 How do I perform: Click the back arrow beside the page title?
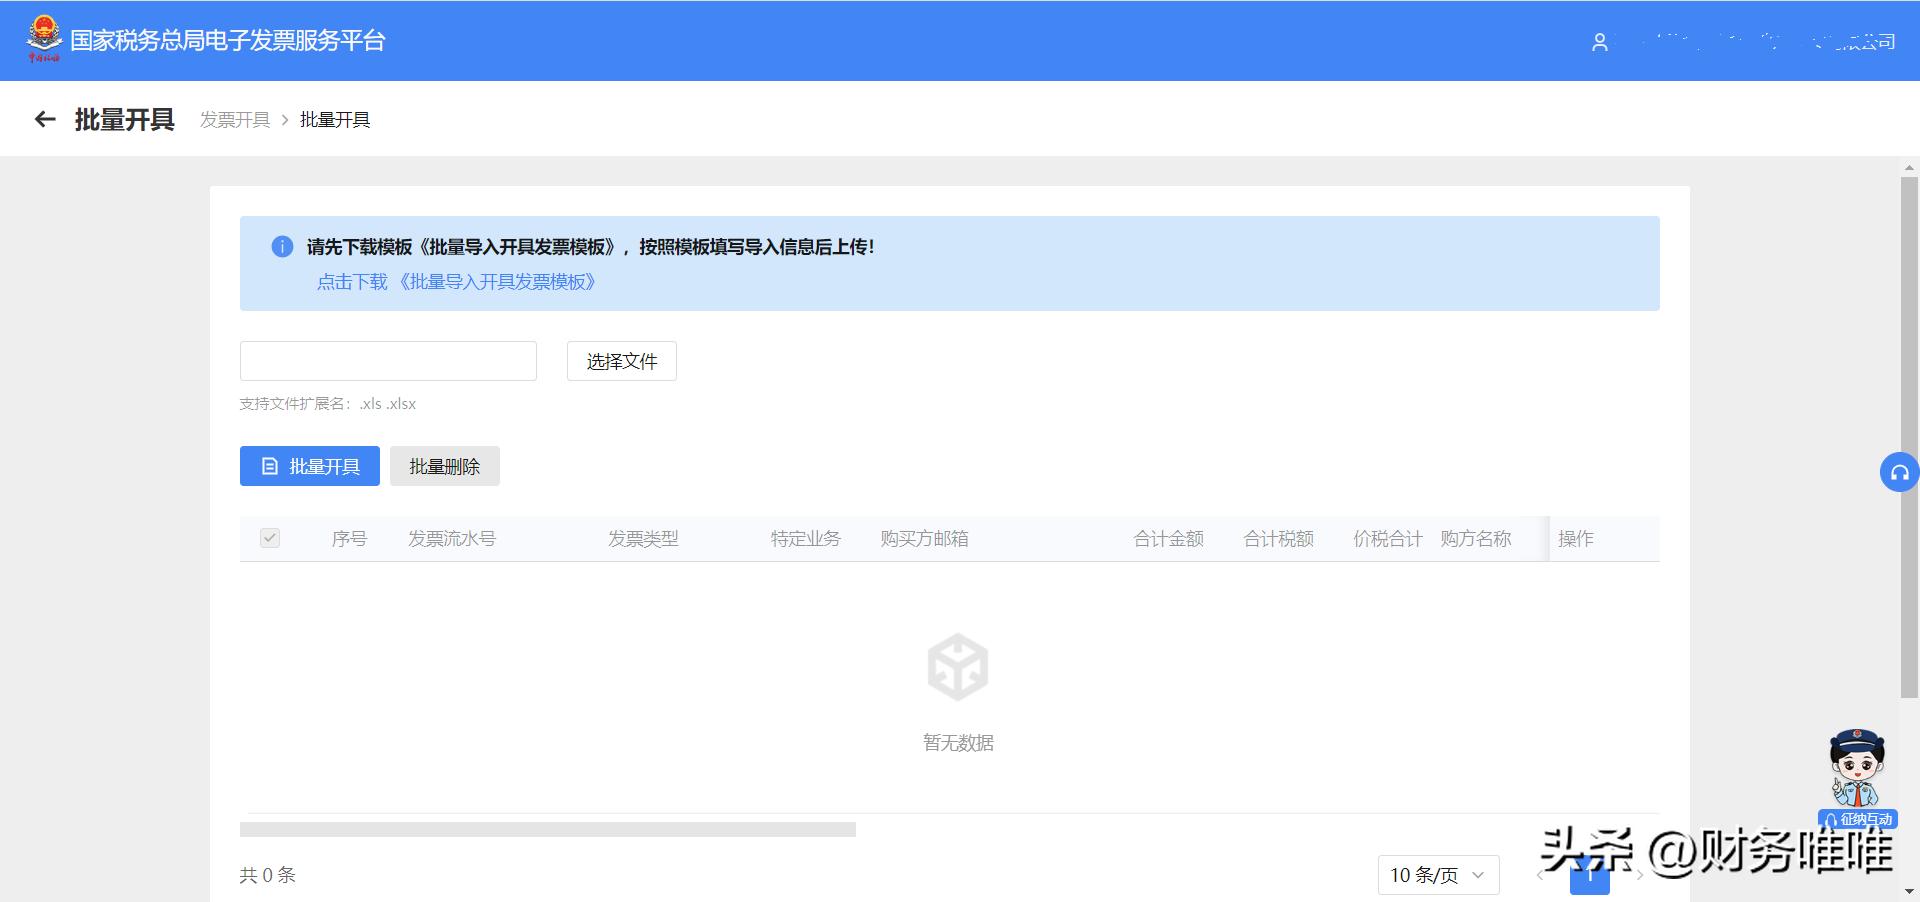[x=45, y=120]
